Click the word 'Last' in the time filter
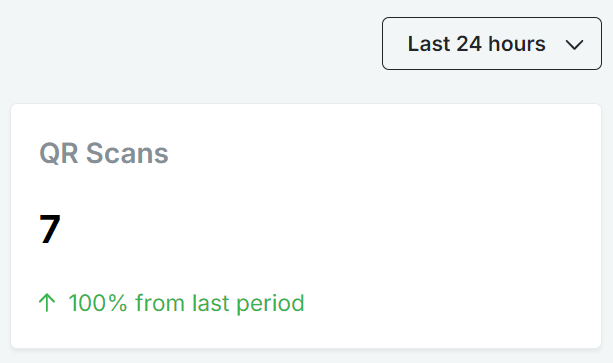 coord(429,43)
